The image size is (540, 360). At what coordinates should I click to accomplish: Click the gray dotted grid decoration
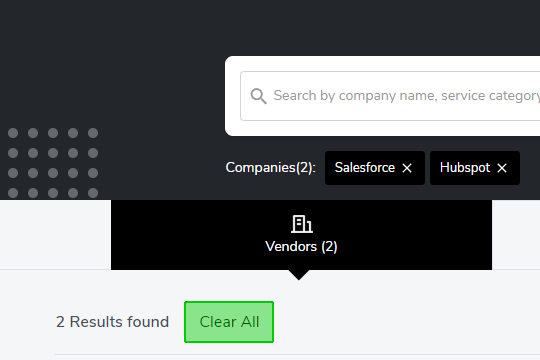[x=53, y=163]
